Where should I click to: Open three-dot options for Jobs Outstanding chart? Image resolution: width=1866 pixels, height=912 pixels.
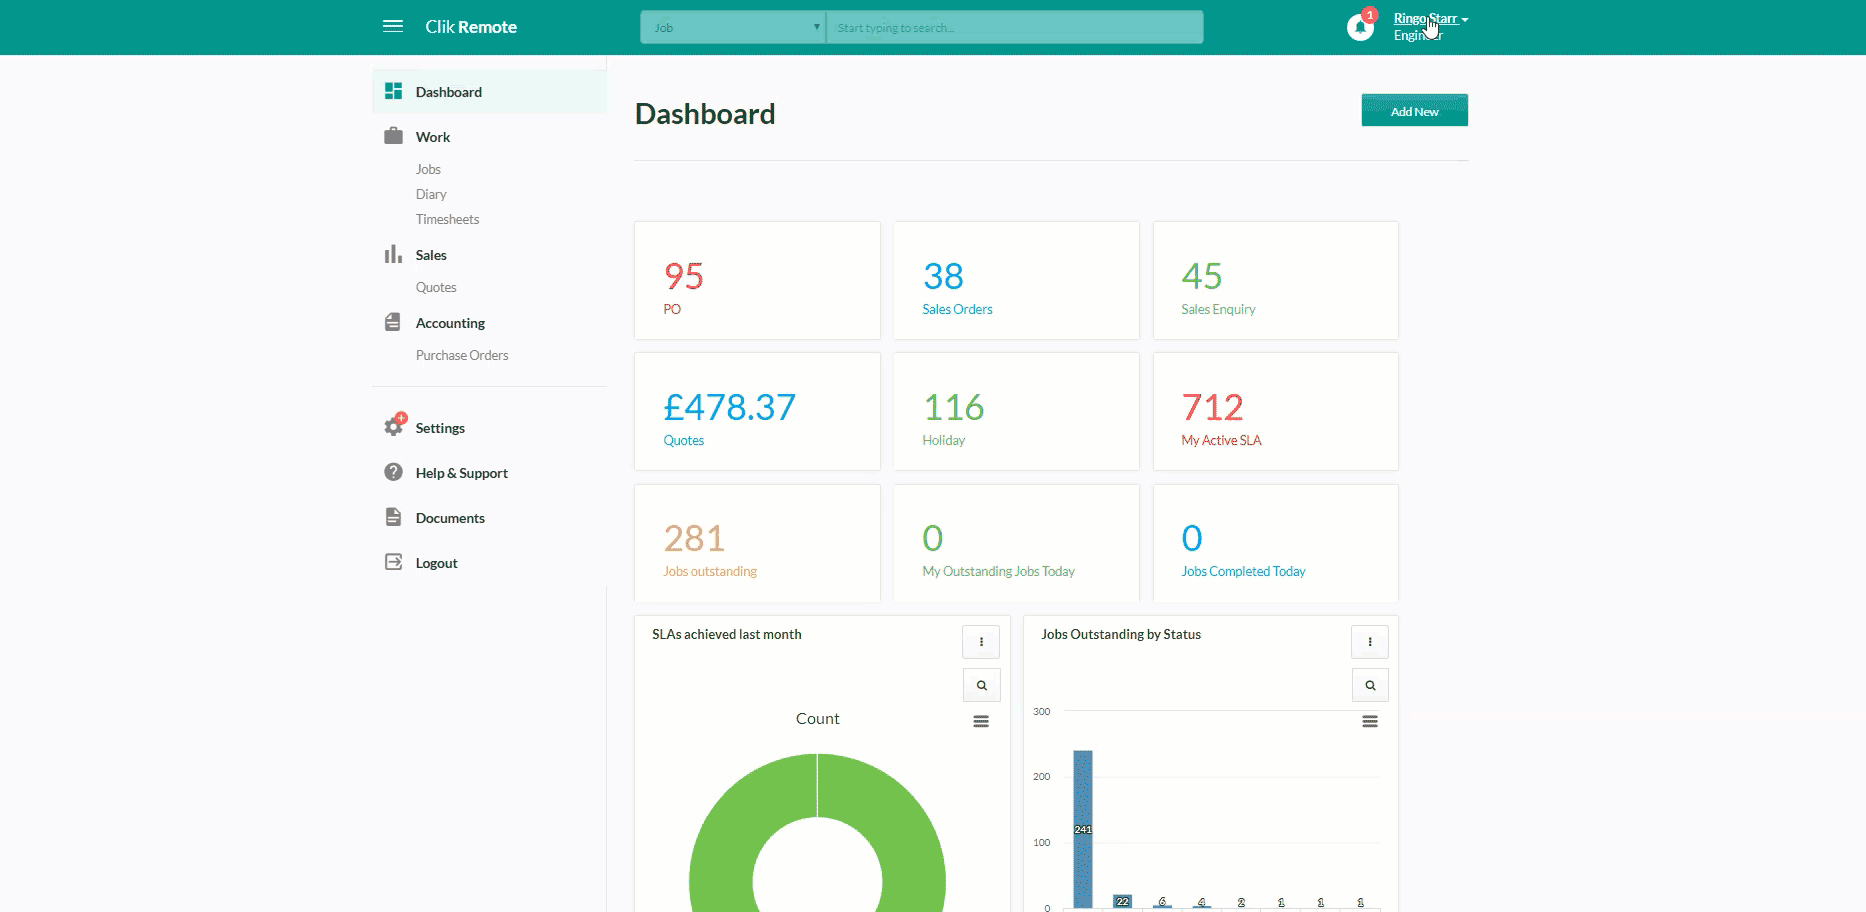(x=1370, y=642)
